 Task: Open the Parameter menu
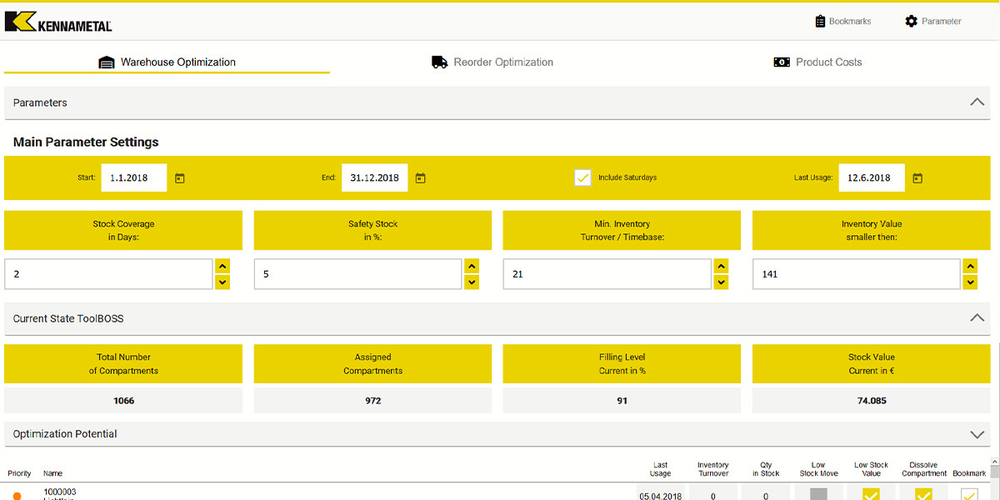[x=933, y=21]
